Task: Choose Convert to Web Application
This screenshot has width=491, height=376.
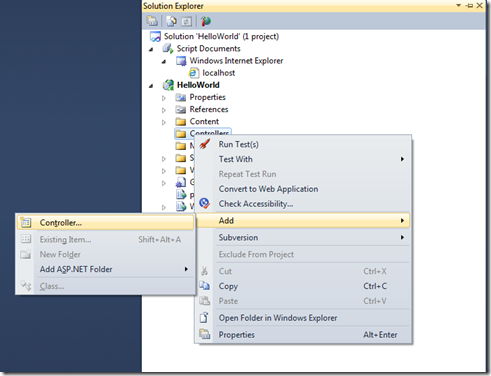Action: (303, 189)
